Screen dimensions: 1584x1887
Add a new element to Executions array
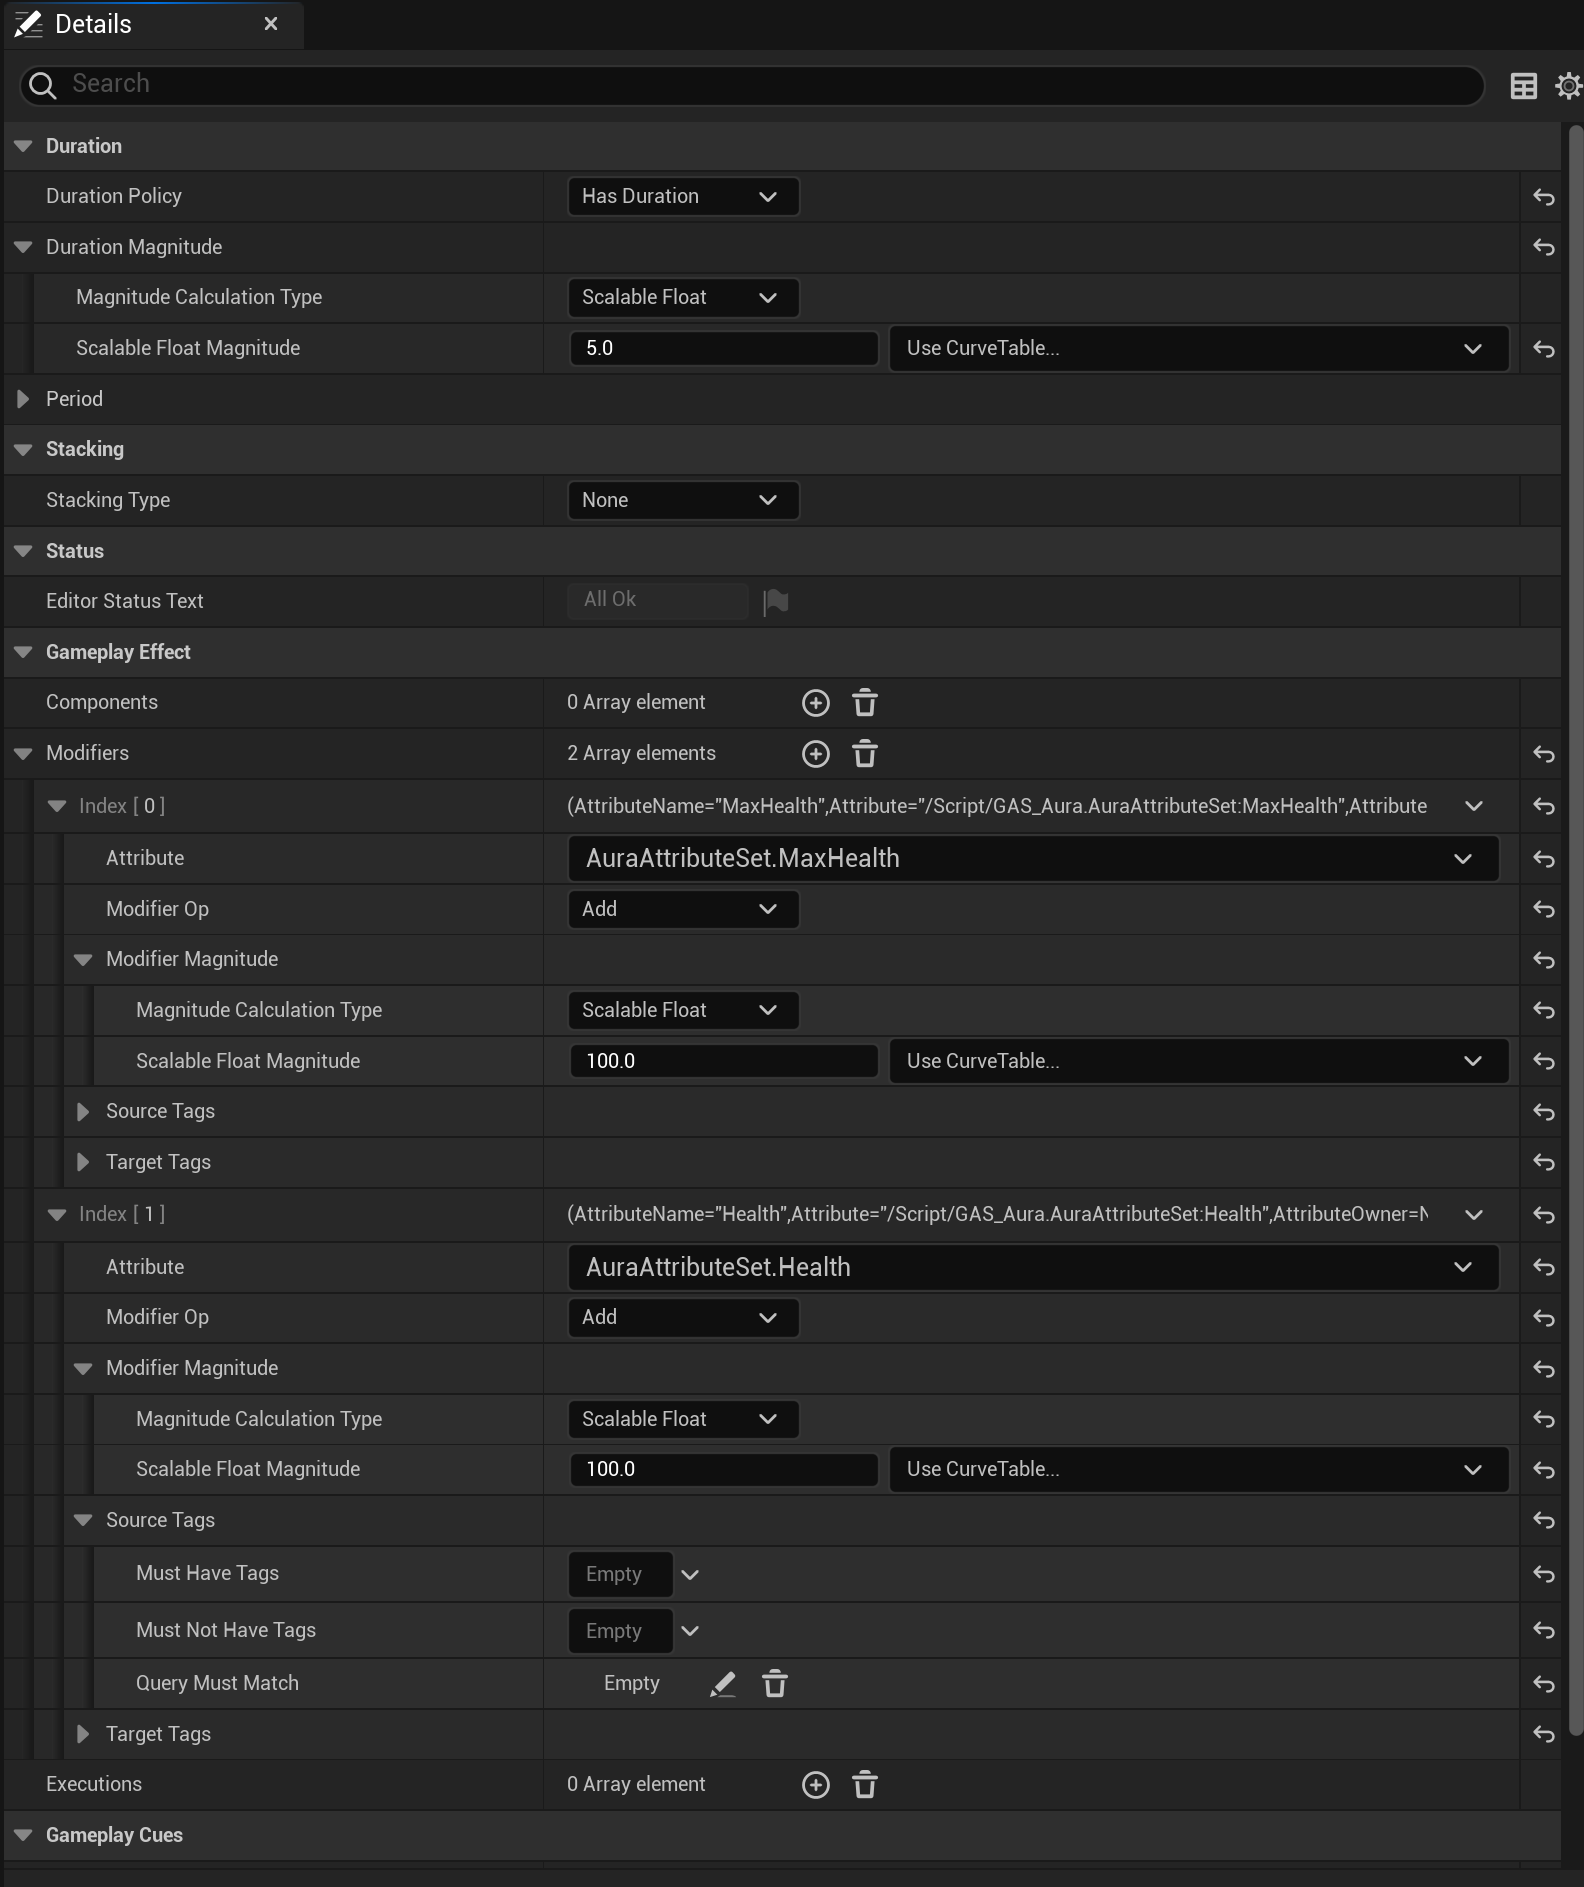(815, 1785)
